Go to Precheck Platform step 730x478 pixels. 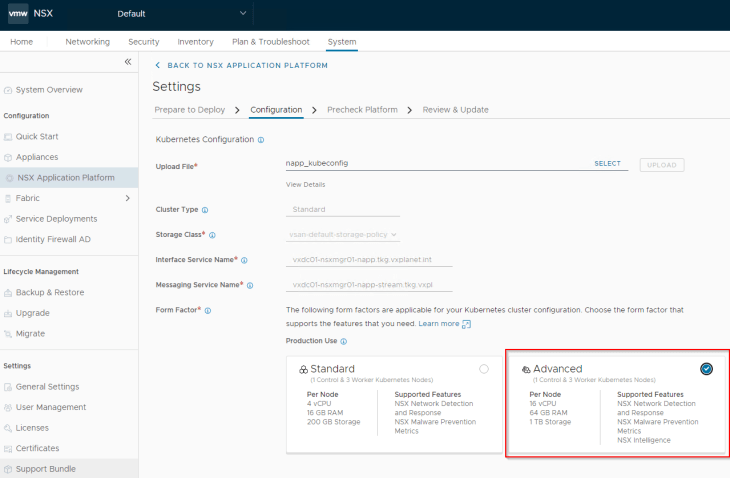362,110
